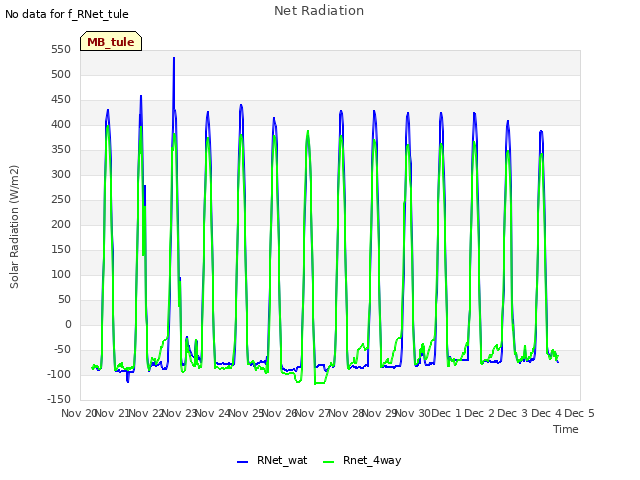Click the 550 y-axis tick label
The height and width of the screenshot is (480, 640).
point(61,50)
